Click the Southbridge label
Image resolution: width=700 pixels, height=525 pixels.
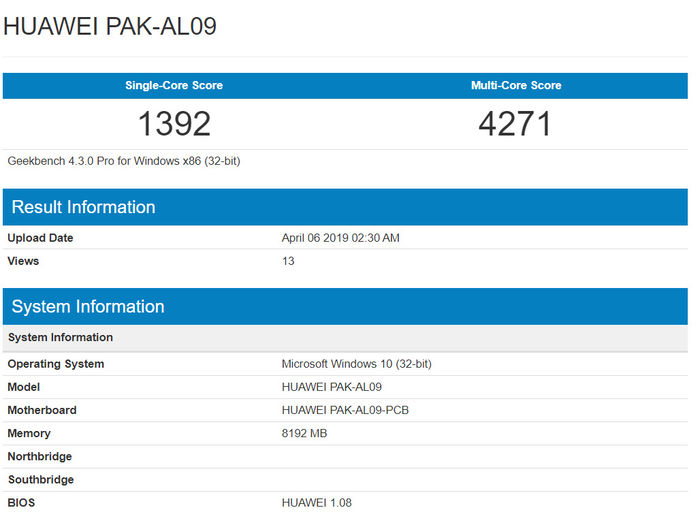click(x=41, y=480)
